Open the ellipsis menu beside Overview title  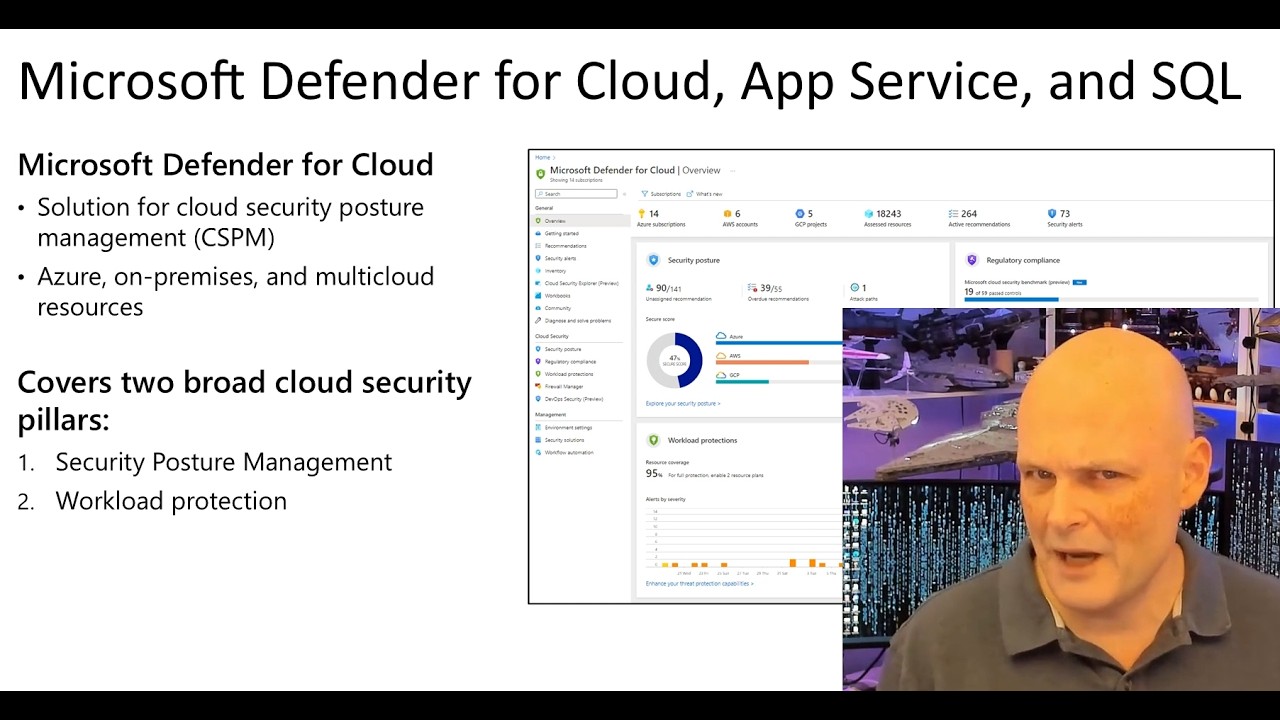[x=732, y=171]
